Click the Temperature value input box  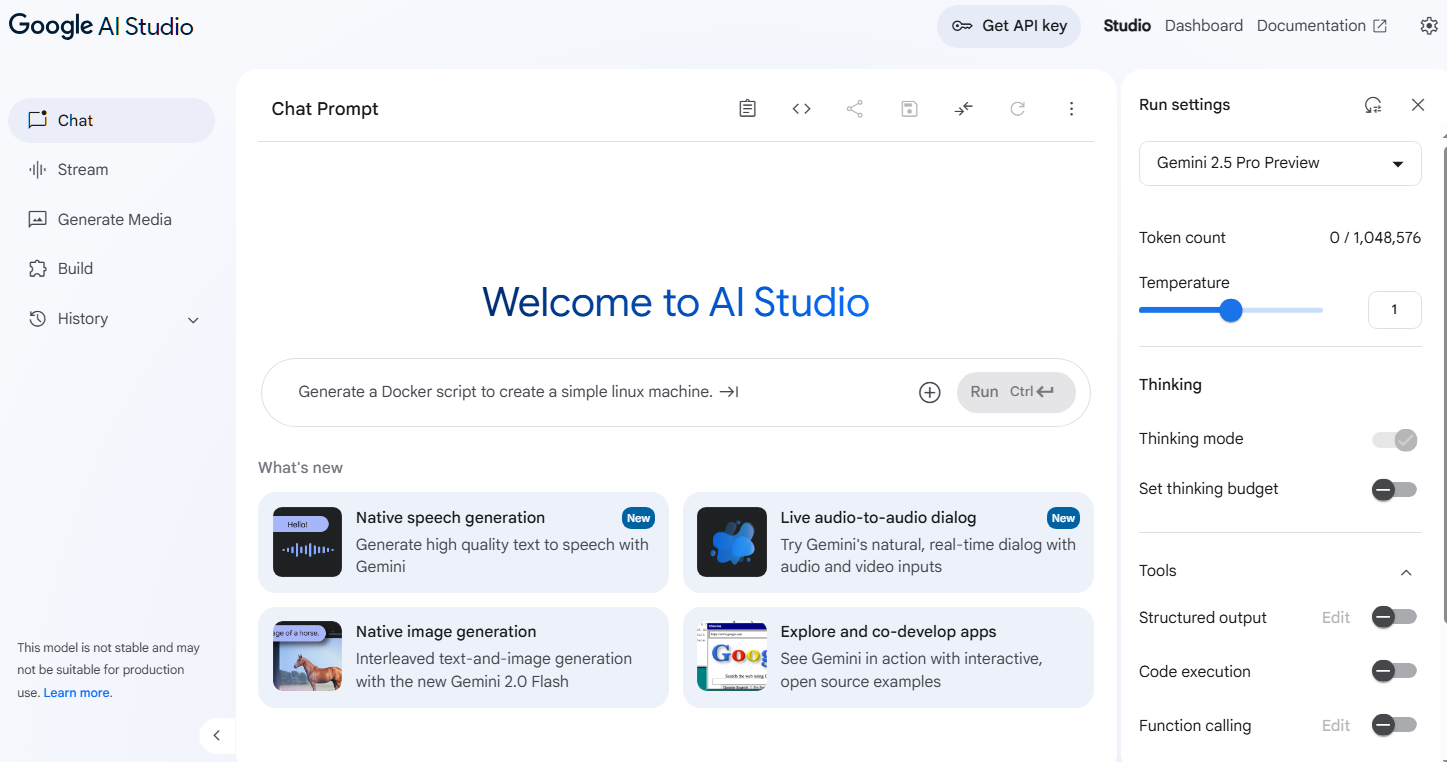point(1394,310)
